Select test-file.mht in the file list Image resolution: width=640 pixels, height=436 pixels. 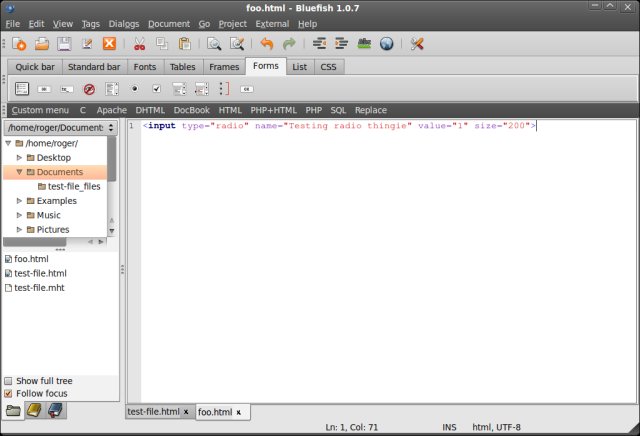39,288
